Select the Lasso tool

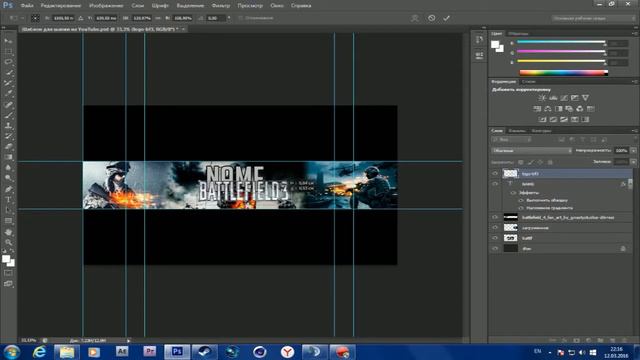point(8,62)
